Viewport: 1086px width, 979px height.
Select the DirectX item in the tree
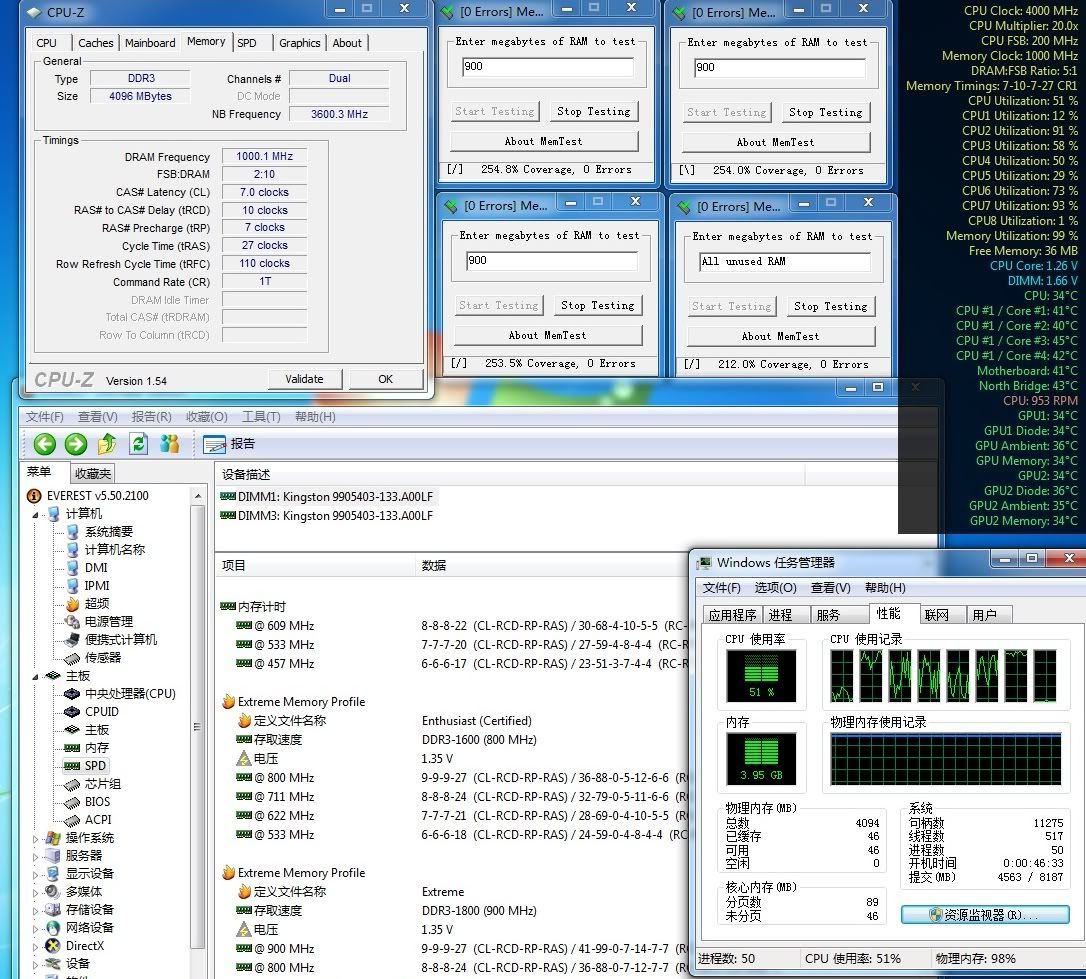(84, 946)
